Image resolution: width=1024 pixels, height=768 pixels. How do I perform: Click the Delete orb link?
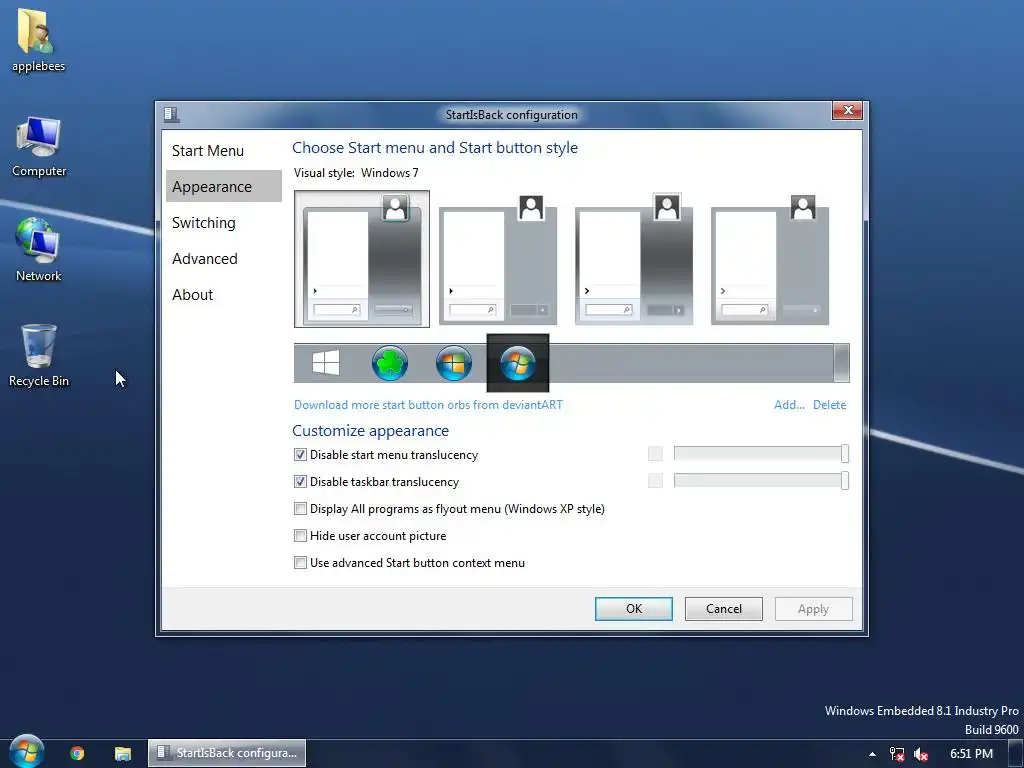pos(829,404)
